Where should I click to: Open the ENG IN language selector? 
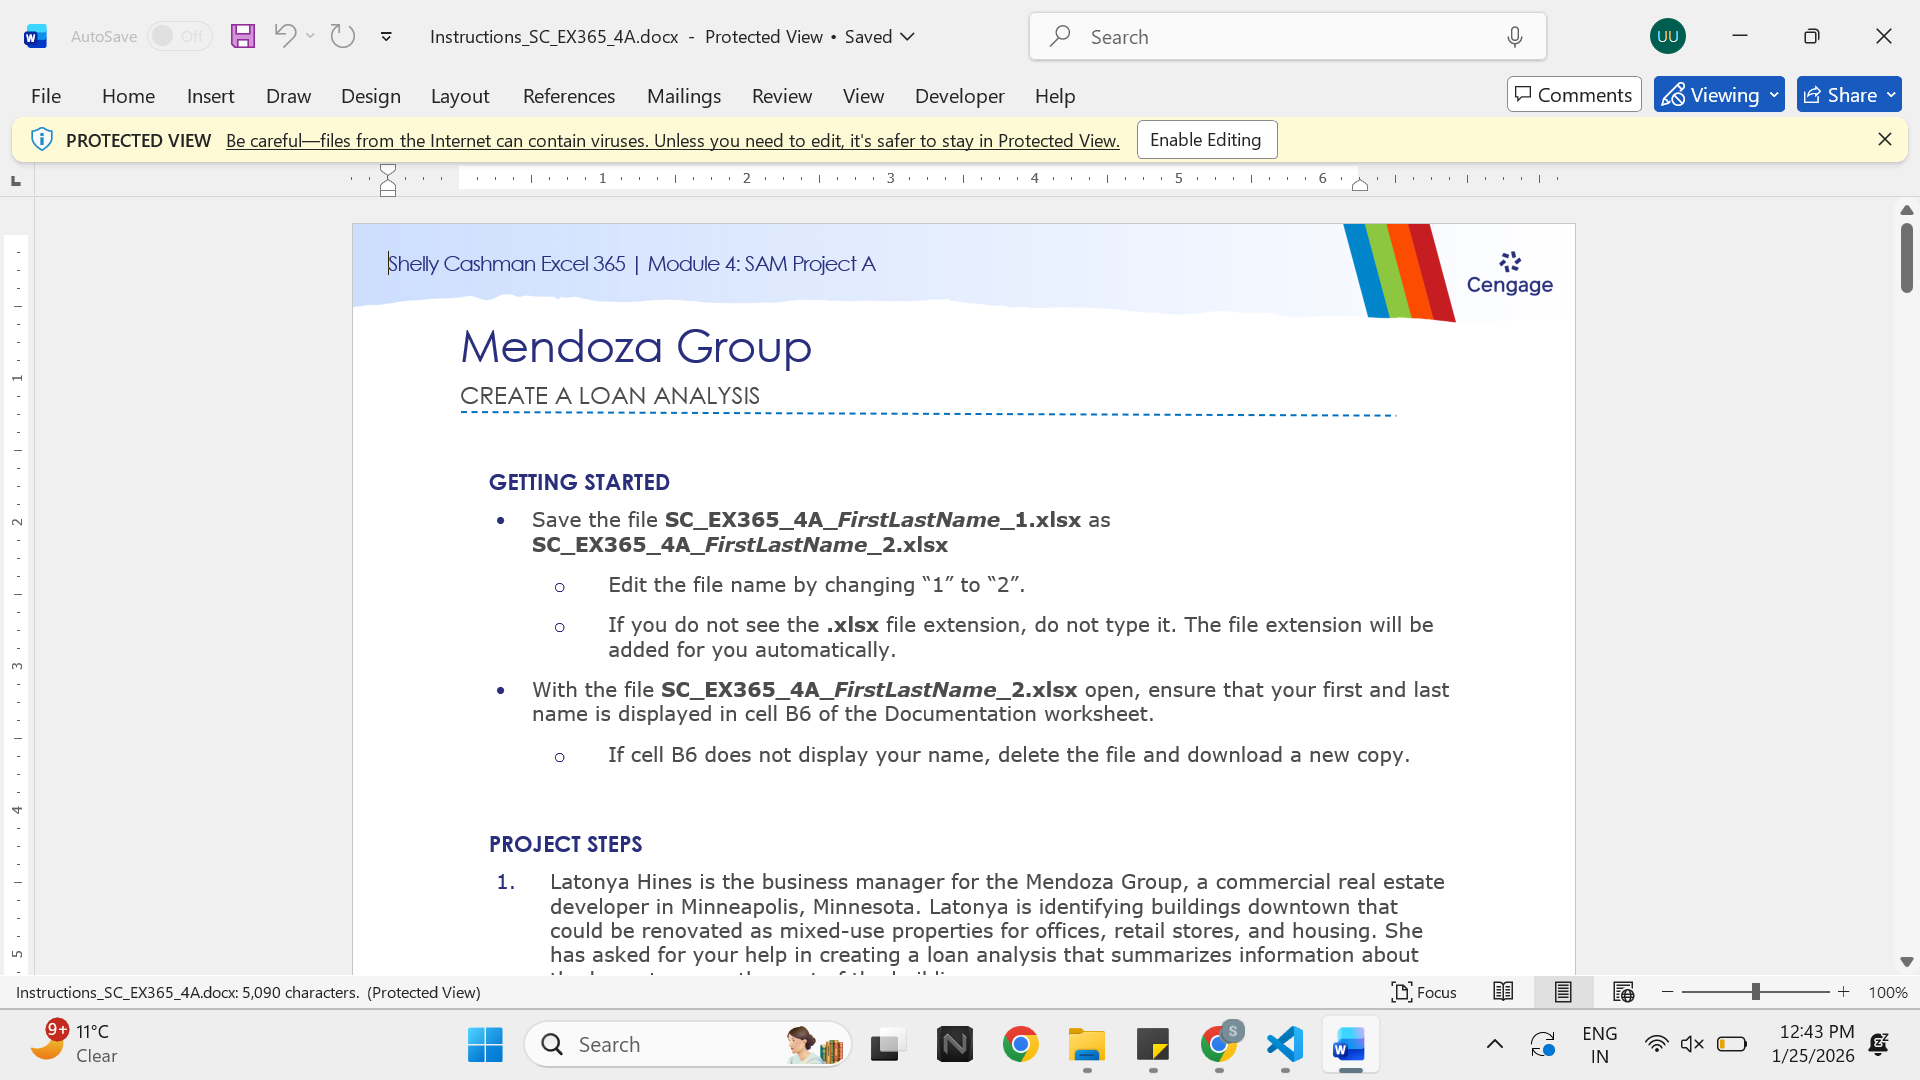point(1600,1045)
